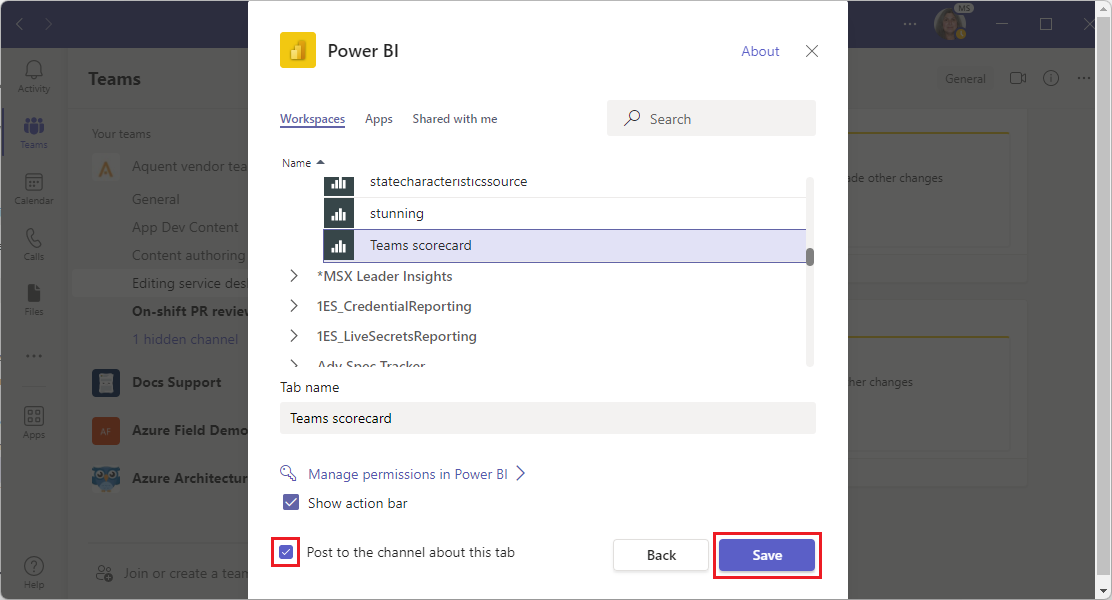Go back using the title bar arrow
The height and width of the screenshot is (600, 1112).
(20, 24)
